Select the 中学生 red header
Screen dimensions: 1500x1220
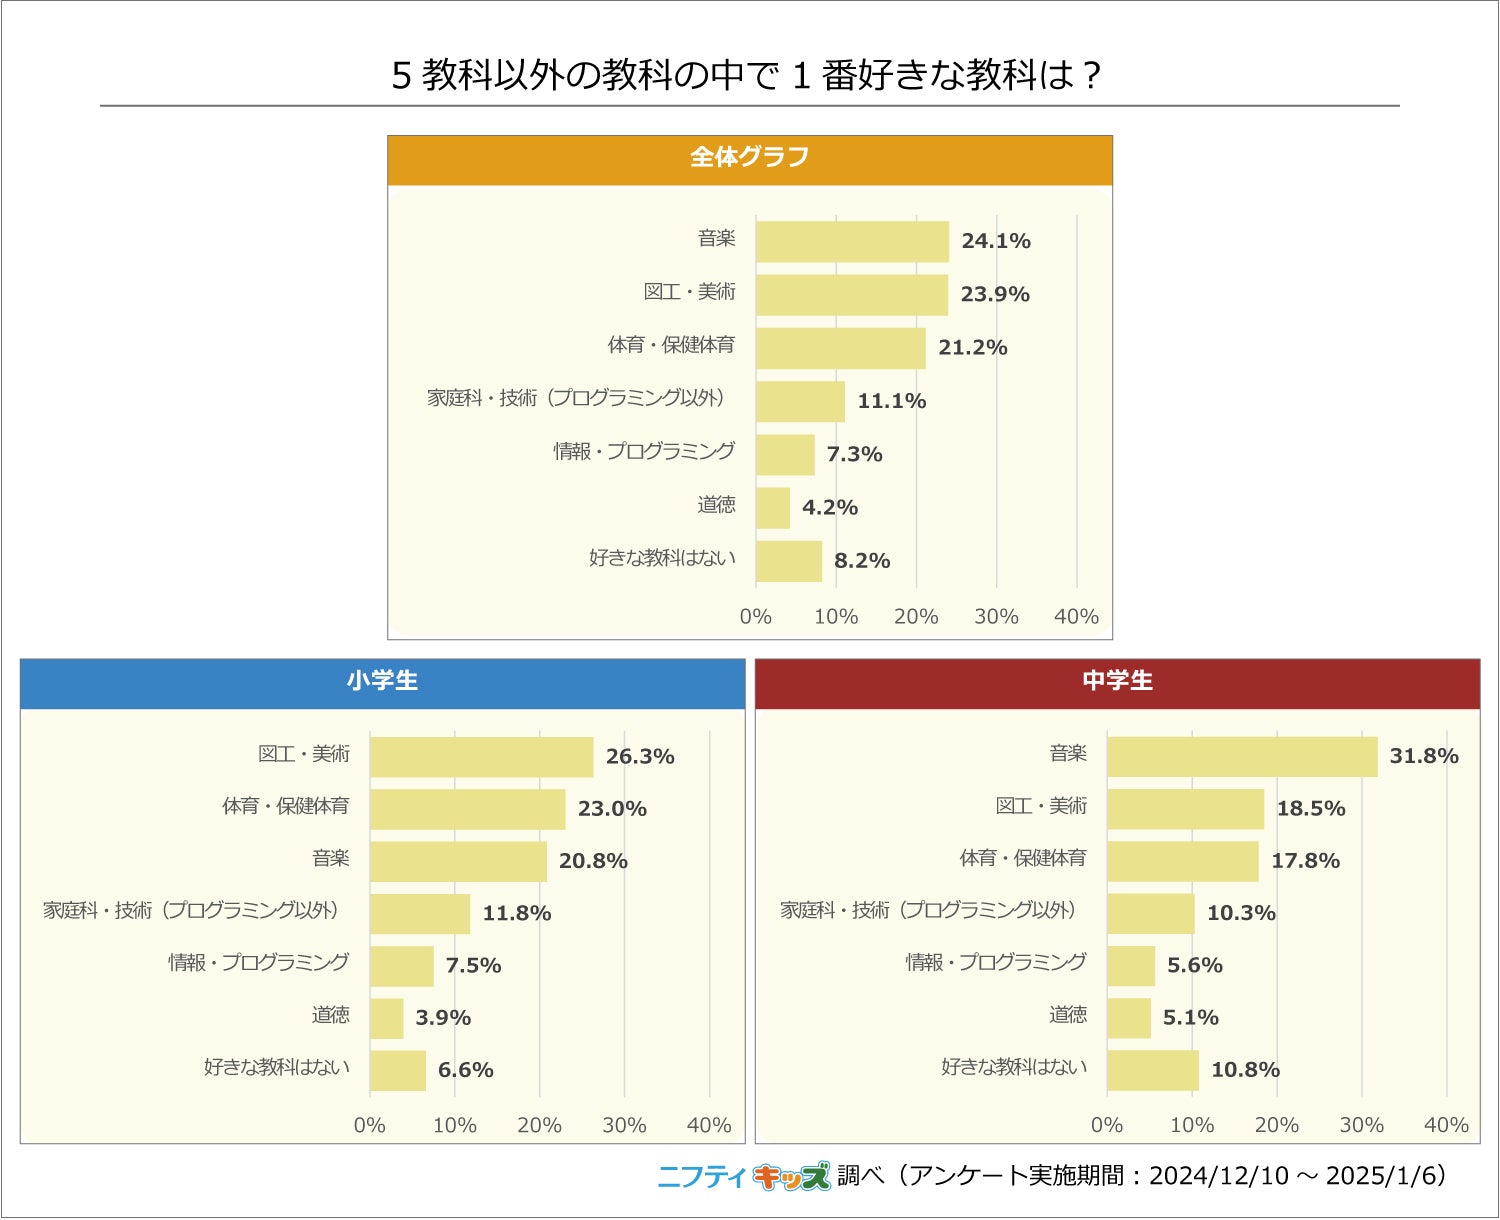(x=1117, y=683)
